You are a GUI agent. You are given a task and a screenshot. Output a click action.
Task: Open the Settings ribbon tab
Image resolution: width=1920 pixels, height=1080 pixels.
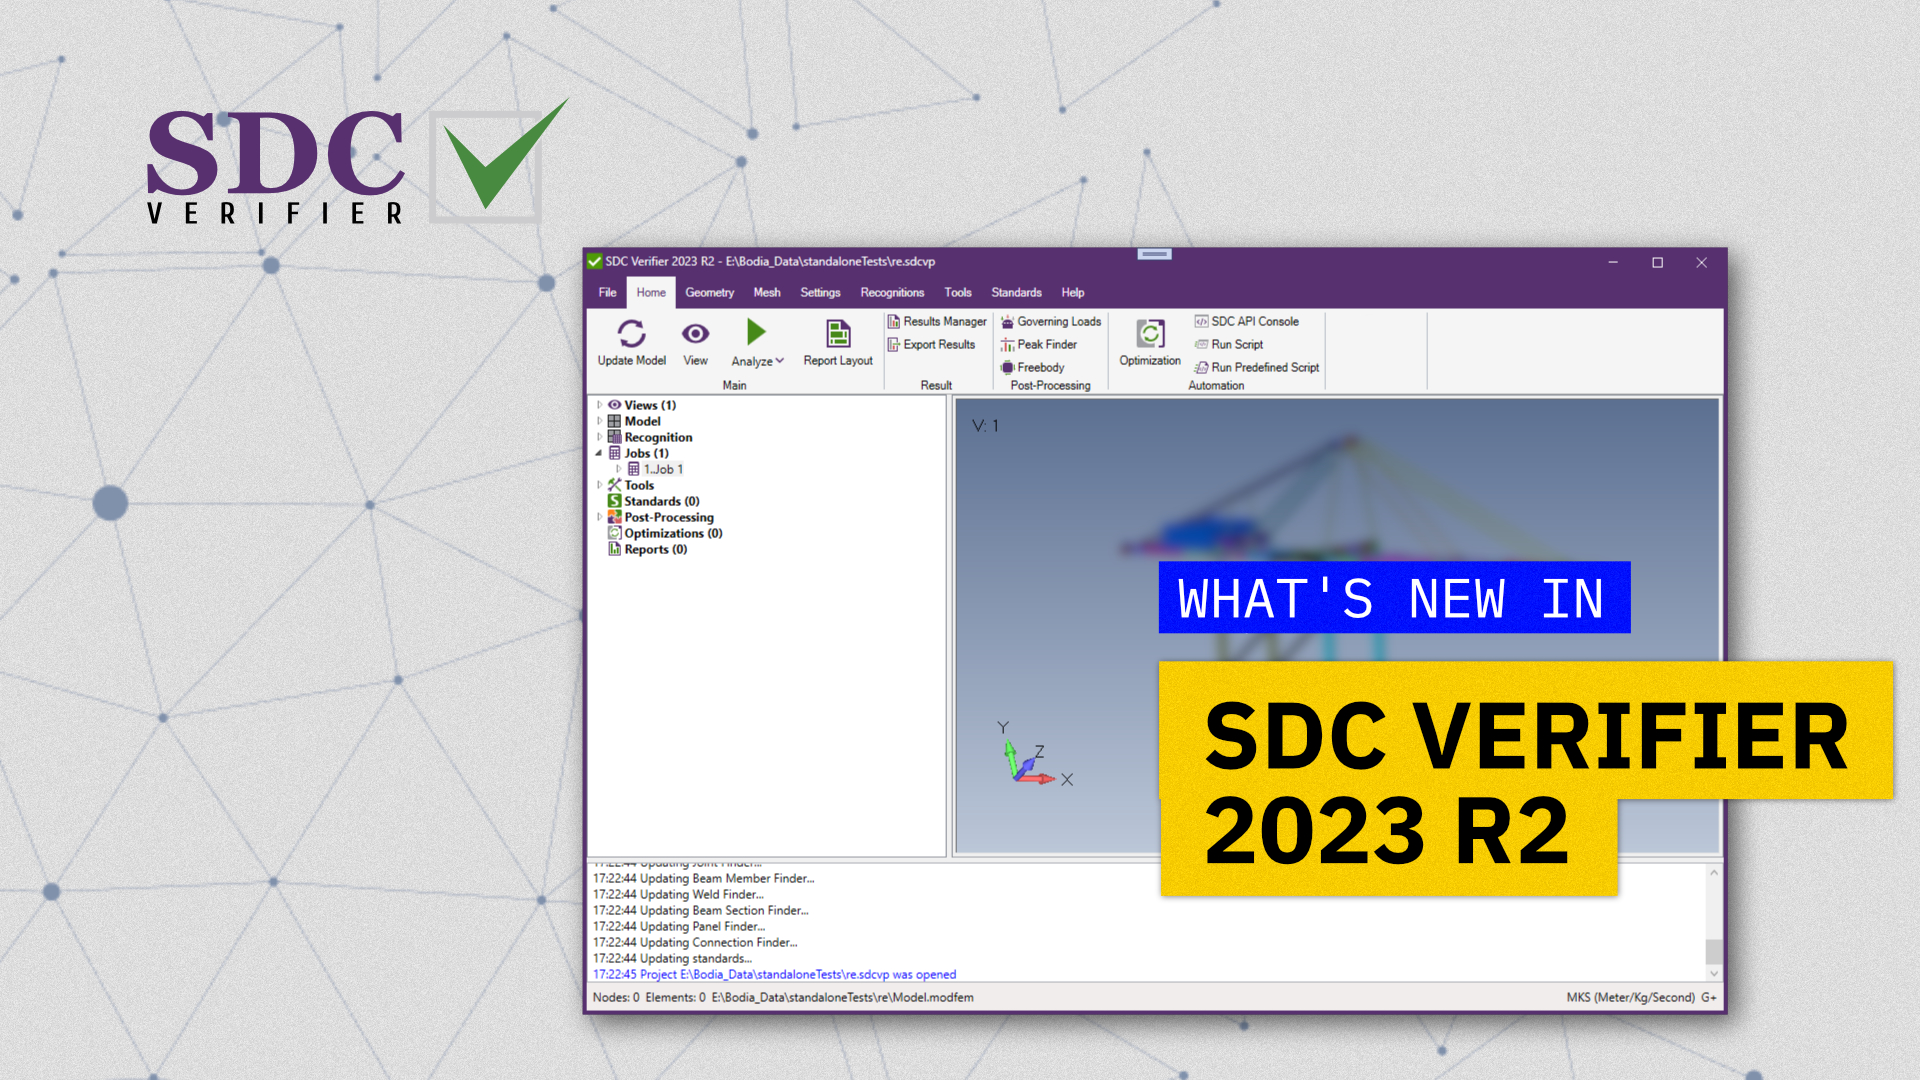(x=820, y=292)
